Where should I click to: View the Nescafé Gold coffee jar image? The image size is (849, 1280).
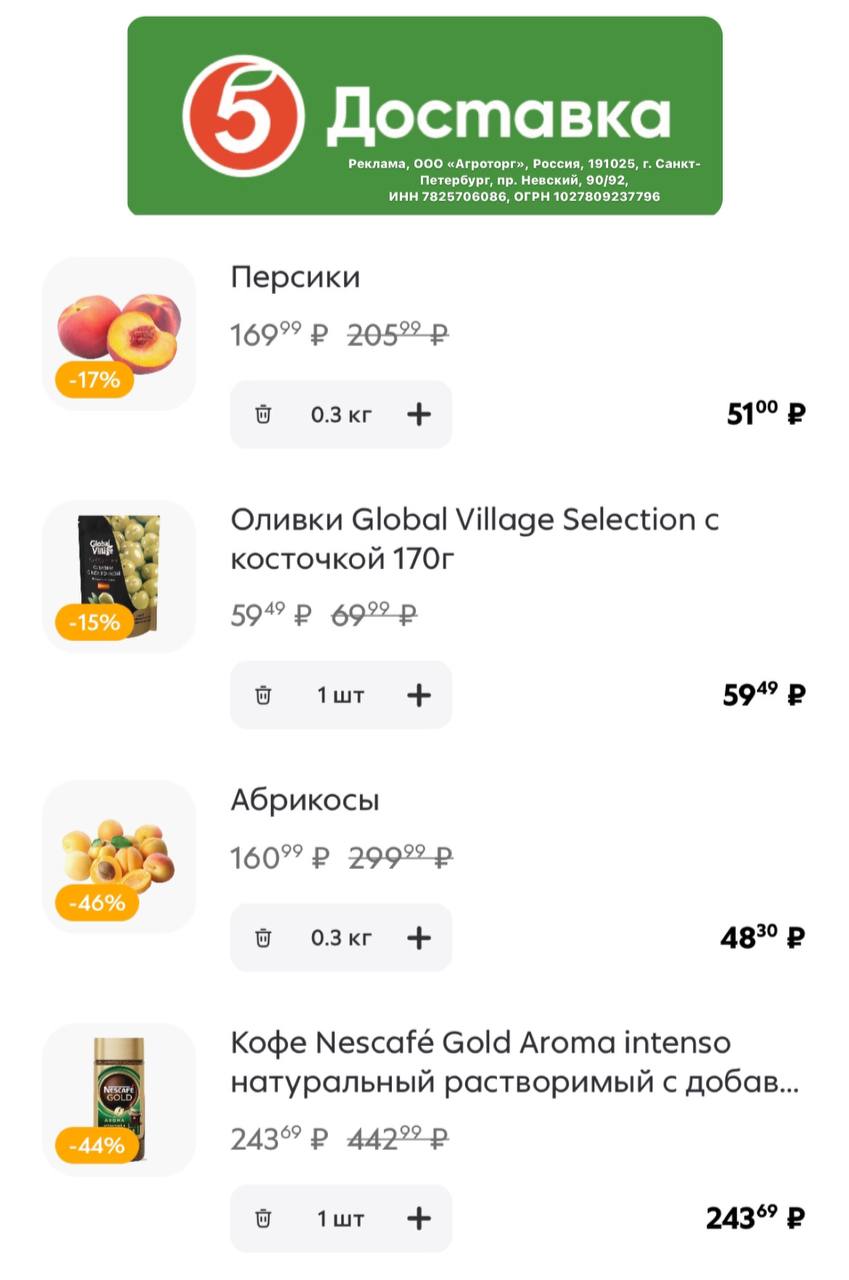(x=119, y=1096)
